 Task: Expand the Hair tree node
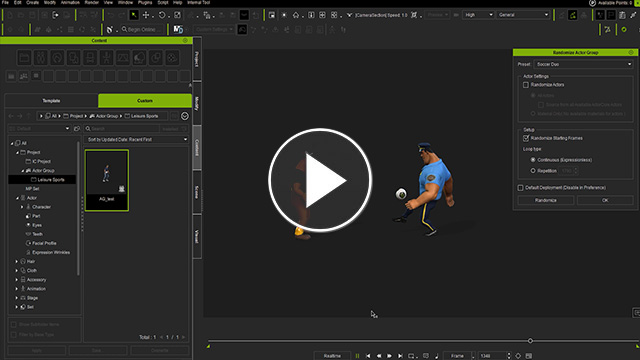pyautogui.click(x=17, y=261)
